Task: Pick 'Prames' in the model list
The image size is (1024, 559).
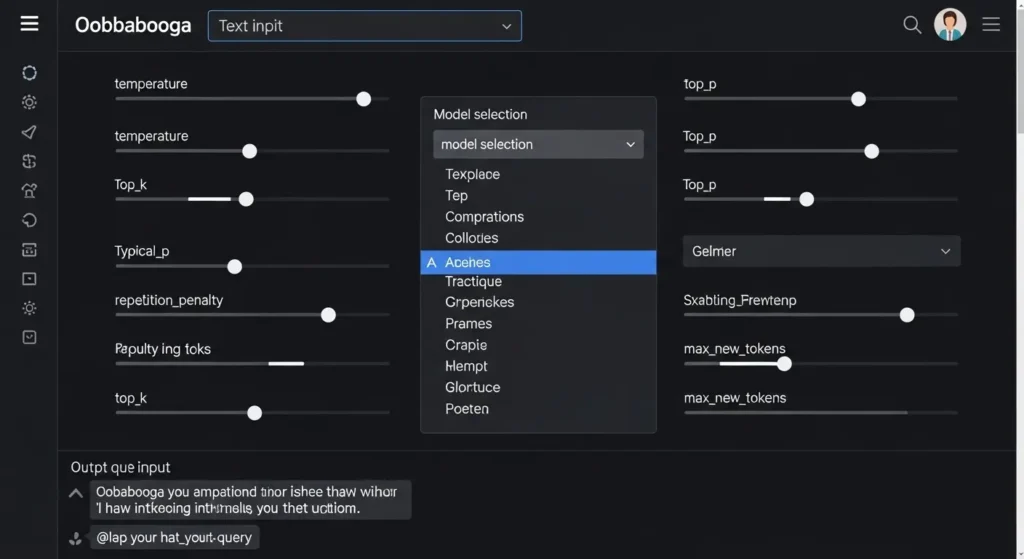Action: [x=468, y=324]
